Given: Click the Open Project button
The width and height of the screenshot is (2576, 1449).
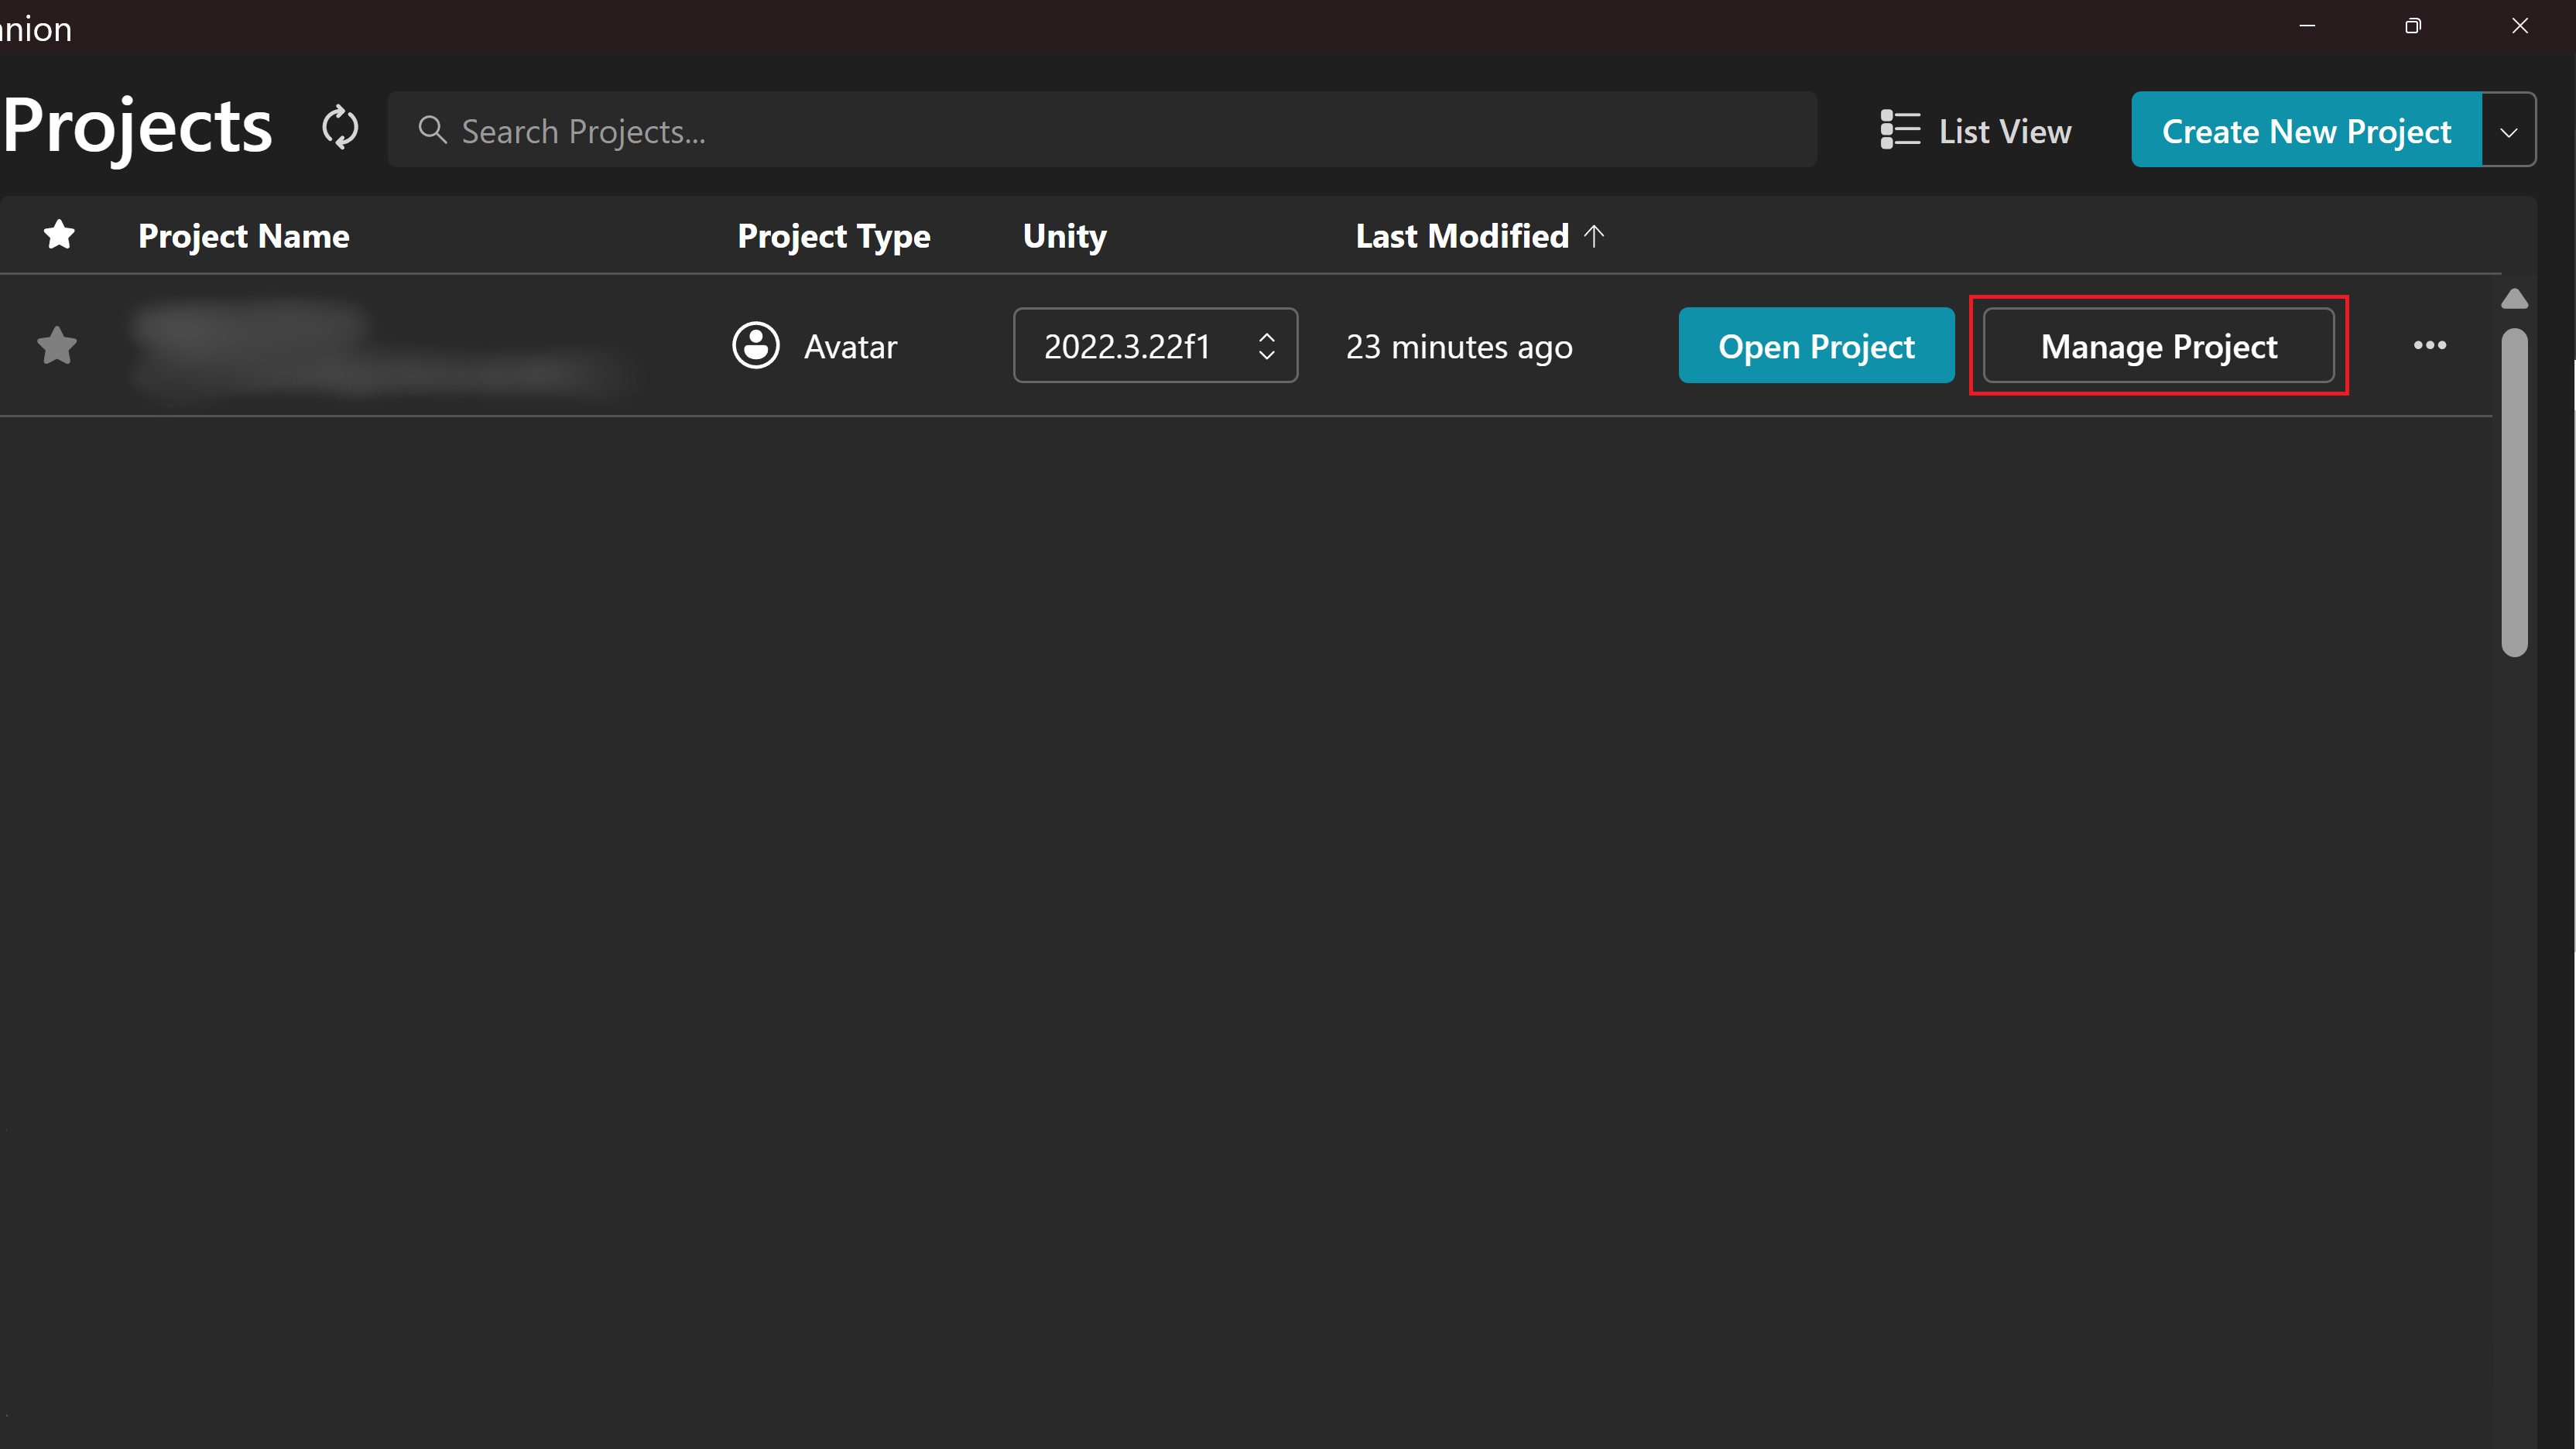Looking at the screenshot, I should 1816,346.
